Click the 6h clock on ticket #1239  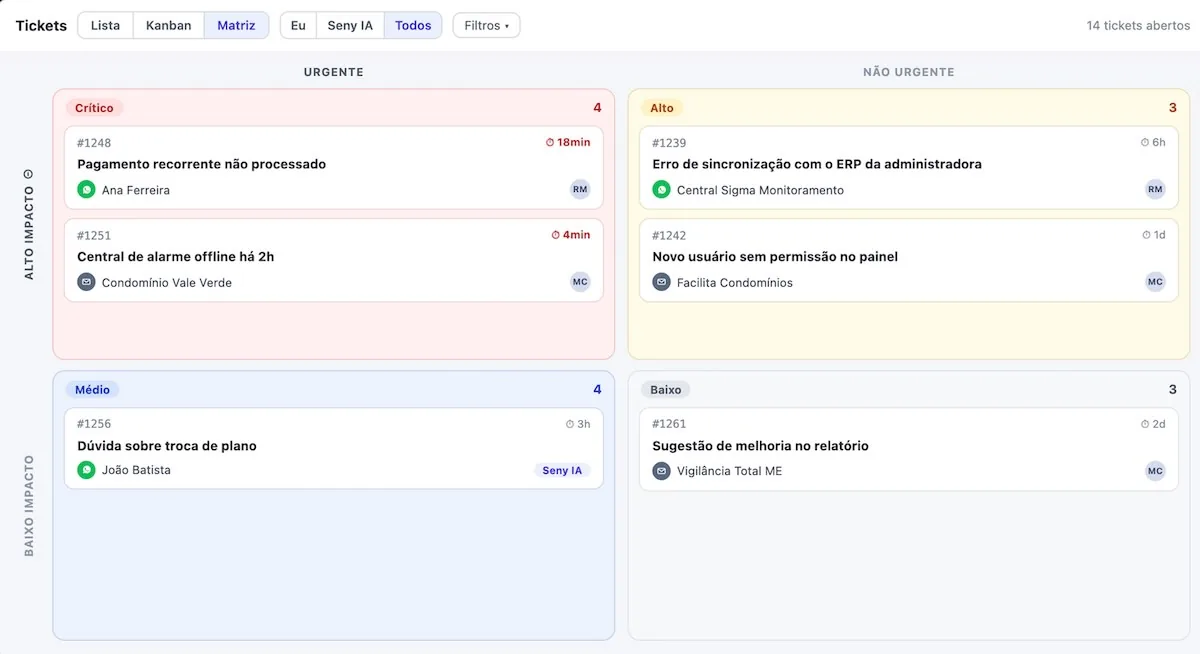[1153, 142]
